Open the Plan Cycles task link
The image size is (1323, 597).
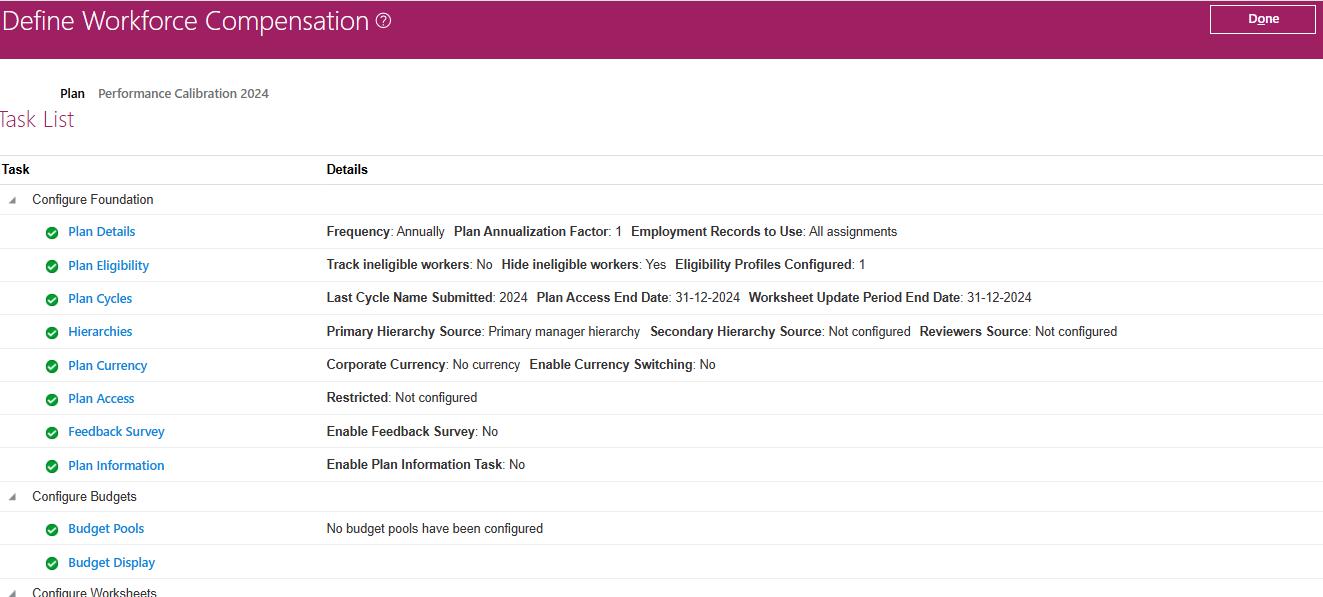(x=100, y=299)
